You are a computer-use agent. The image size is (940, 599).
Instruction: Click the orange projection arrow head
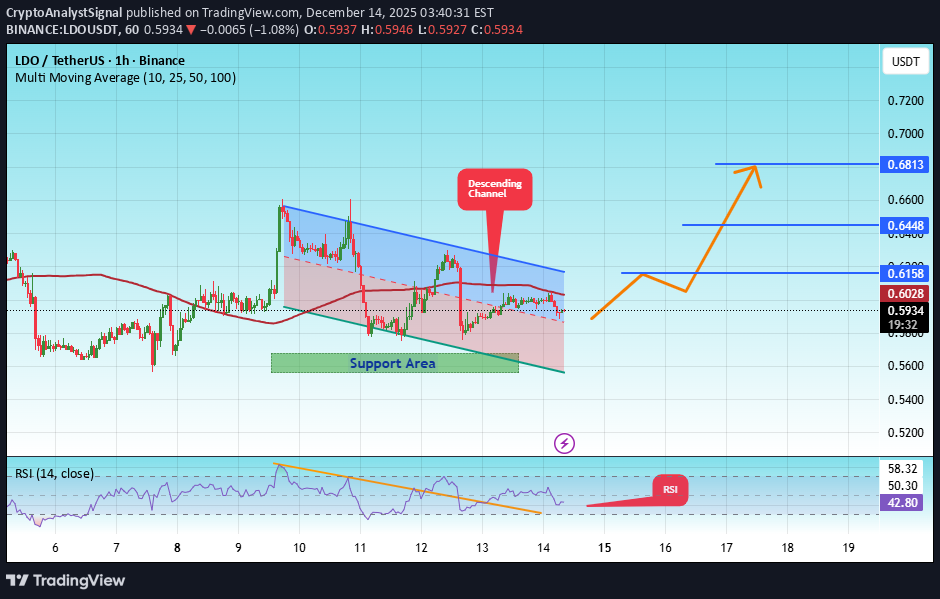pos(754,170)
